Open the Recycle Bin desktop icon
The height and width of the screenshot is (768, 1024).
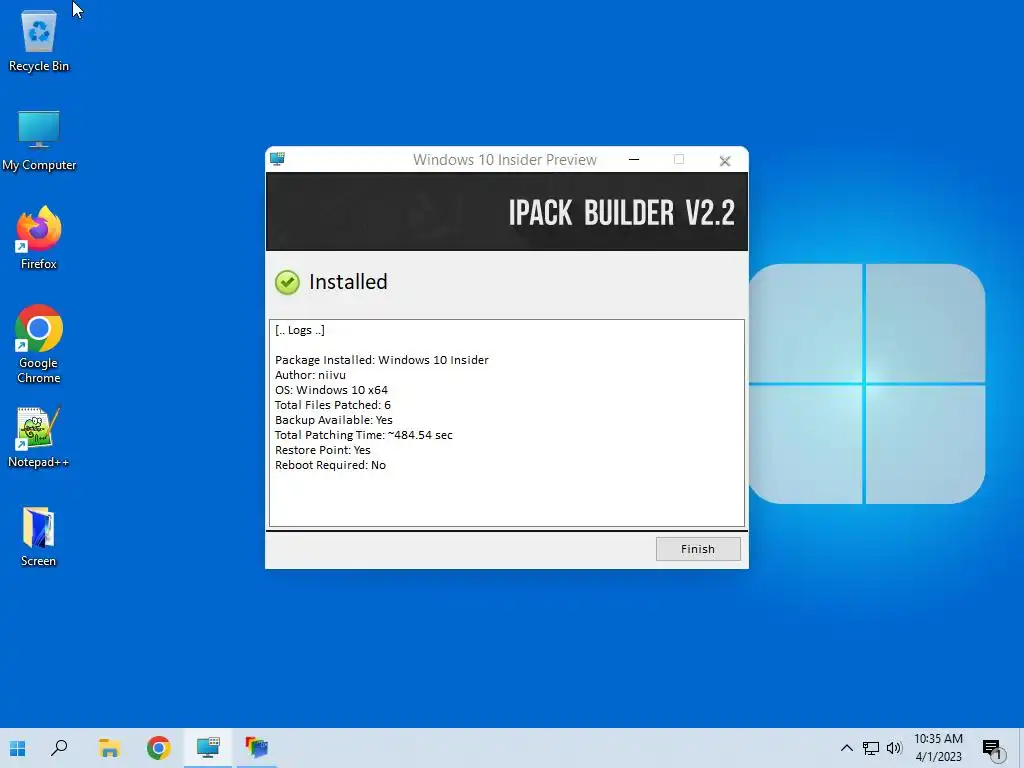pyautogui.click(x=39, y=40)
